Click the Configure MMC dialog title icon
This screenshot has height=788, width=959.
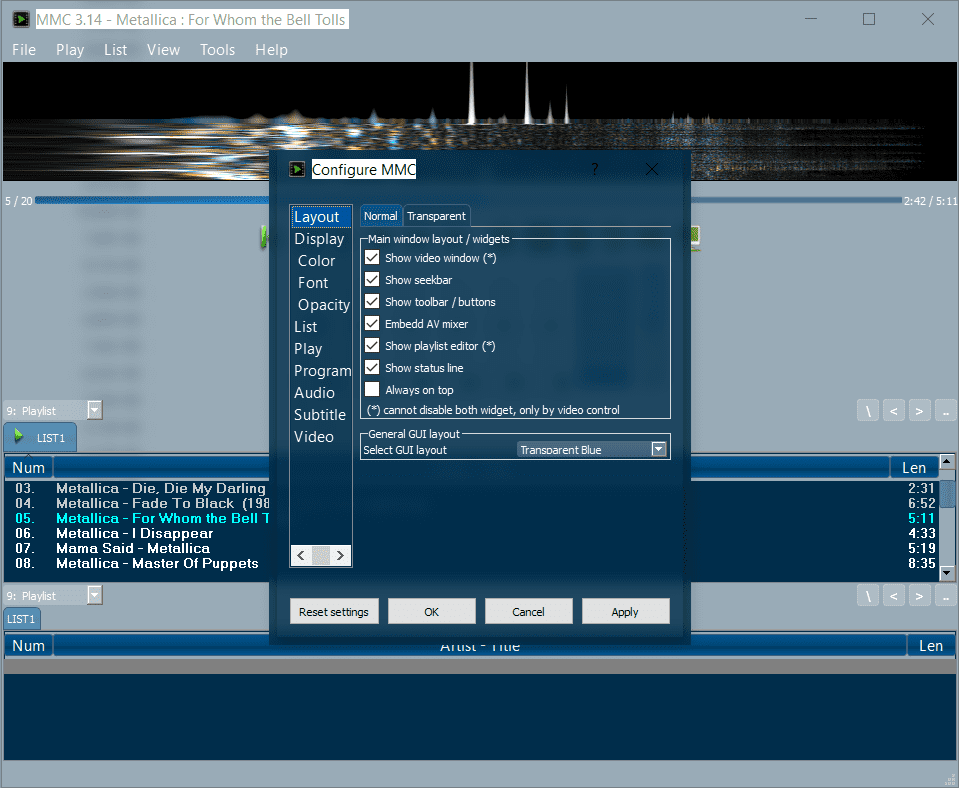click(x=297, y=169)
